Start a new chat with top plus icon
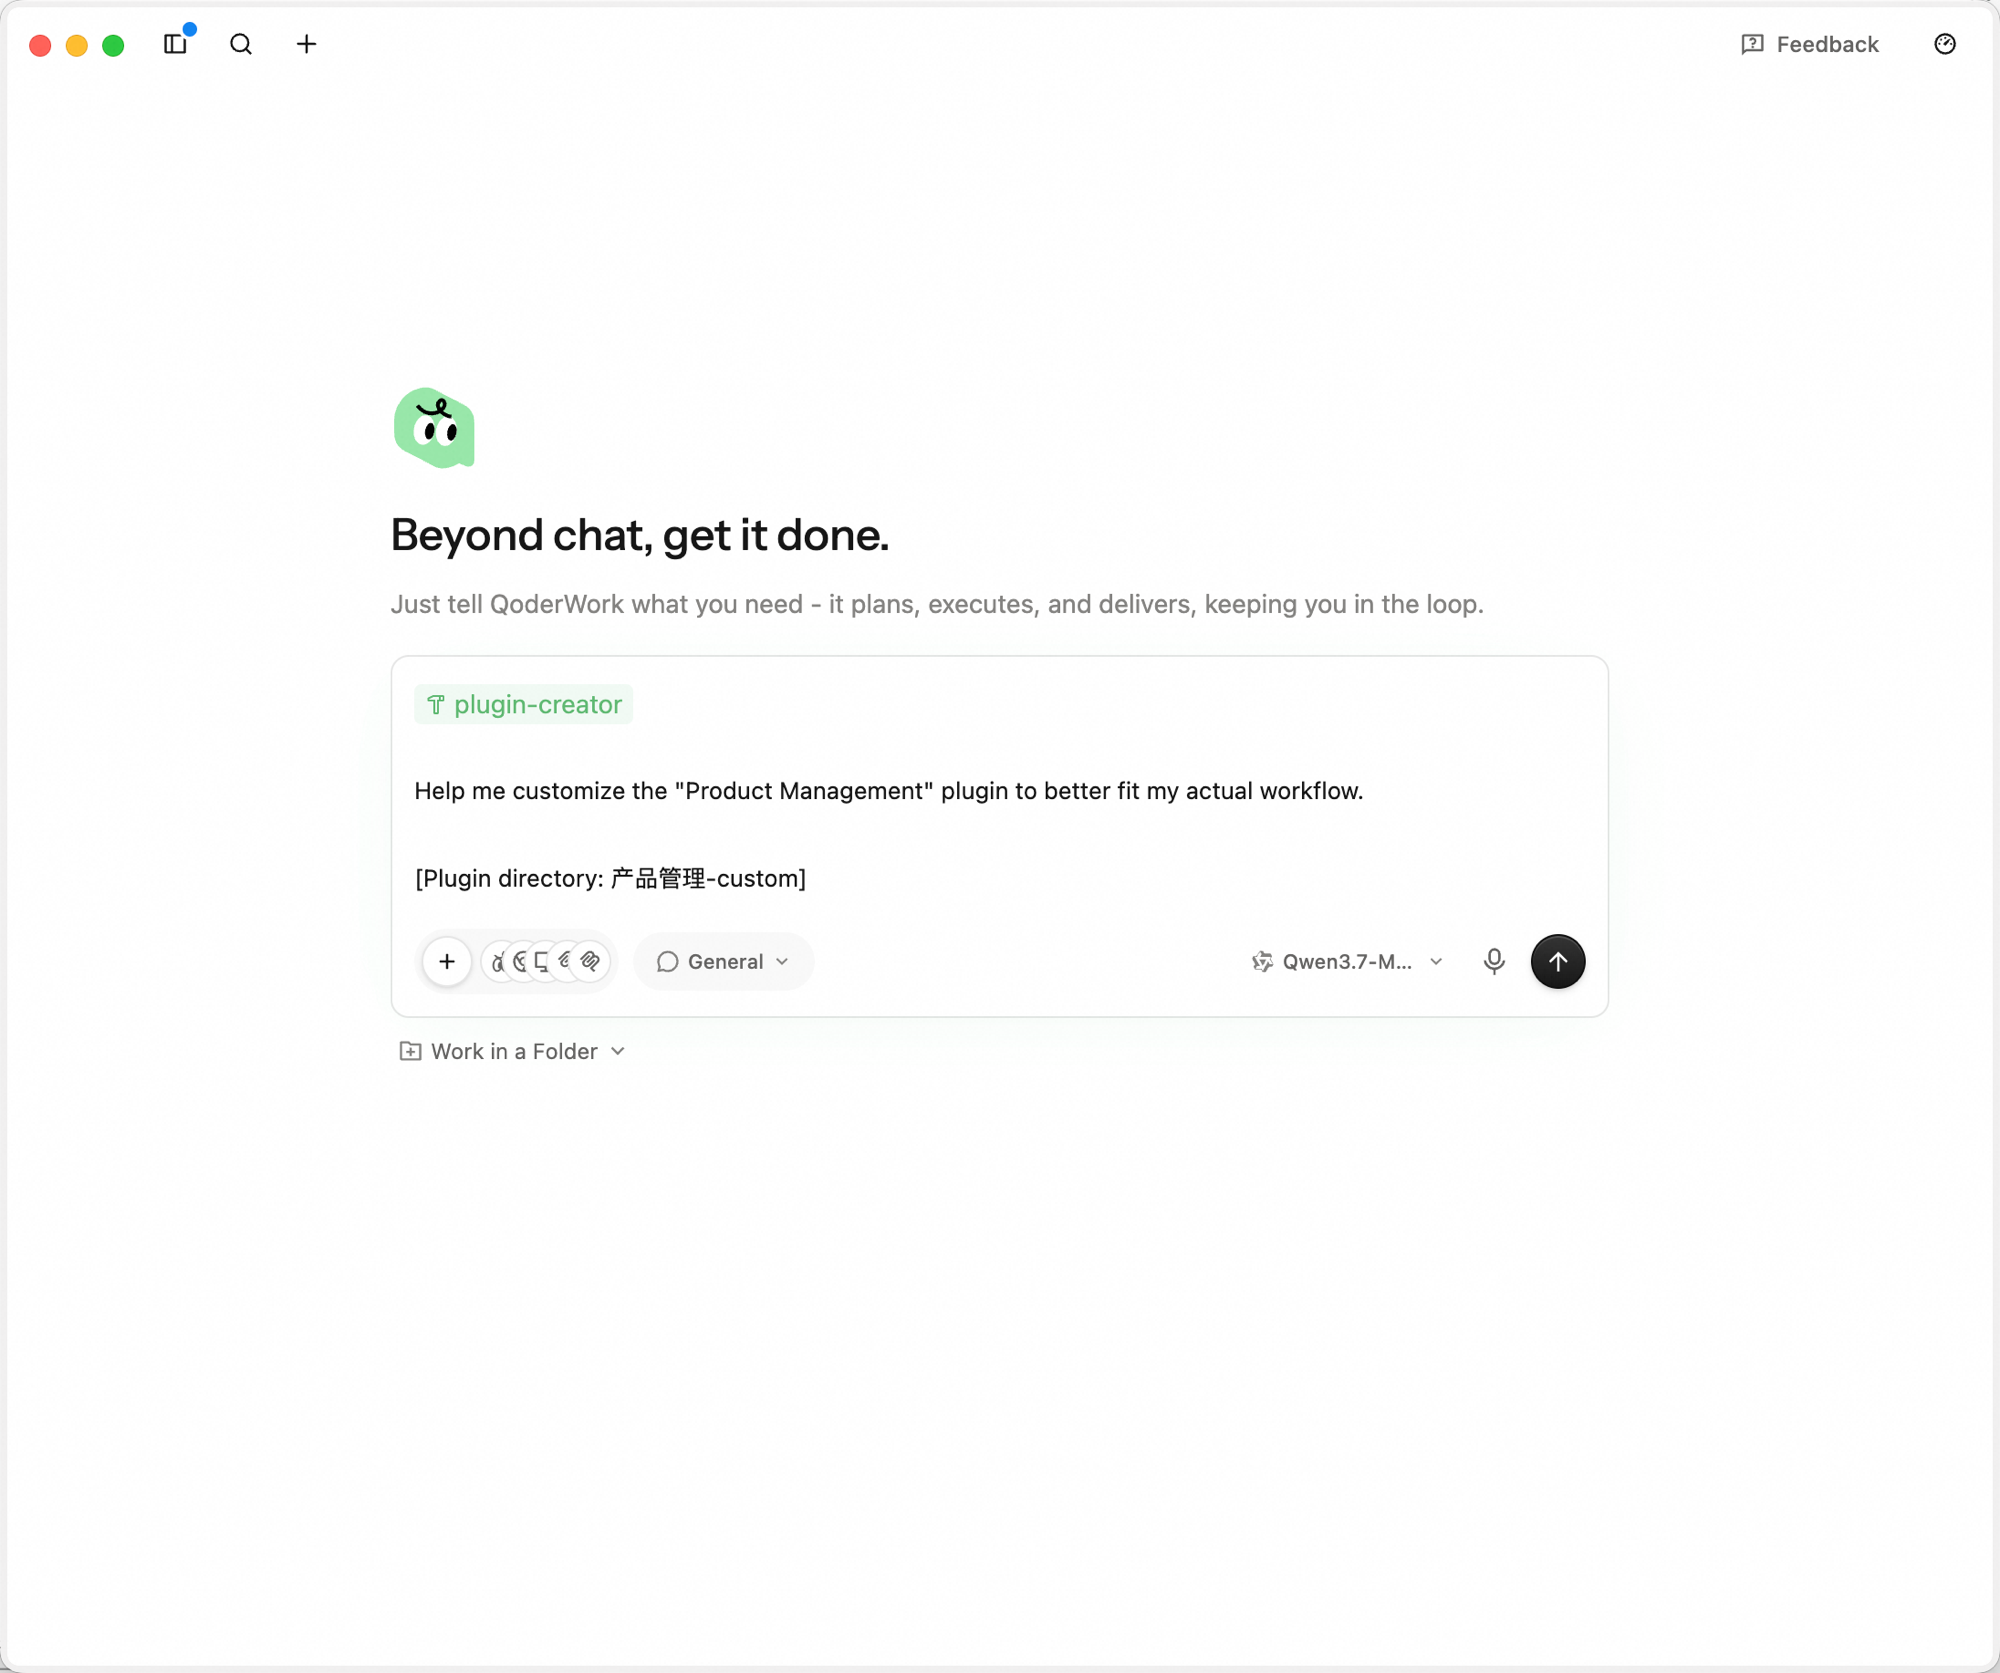The image size is (2000, 1673). [306, 44]
